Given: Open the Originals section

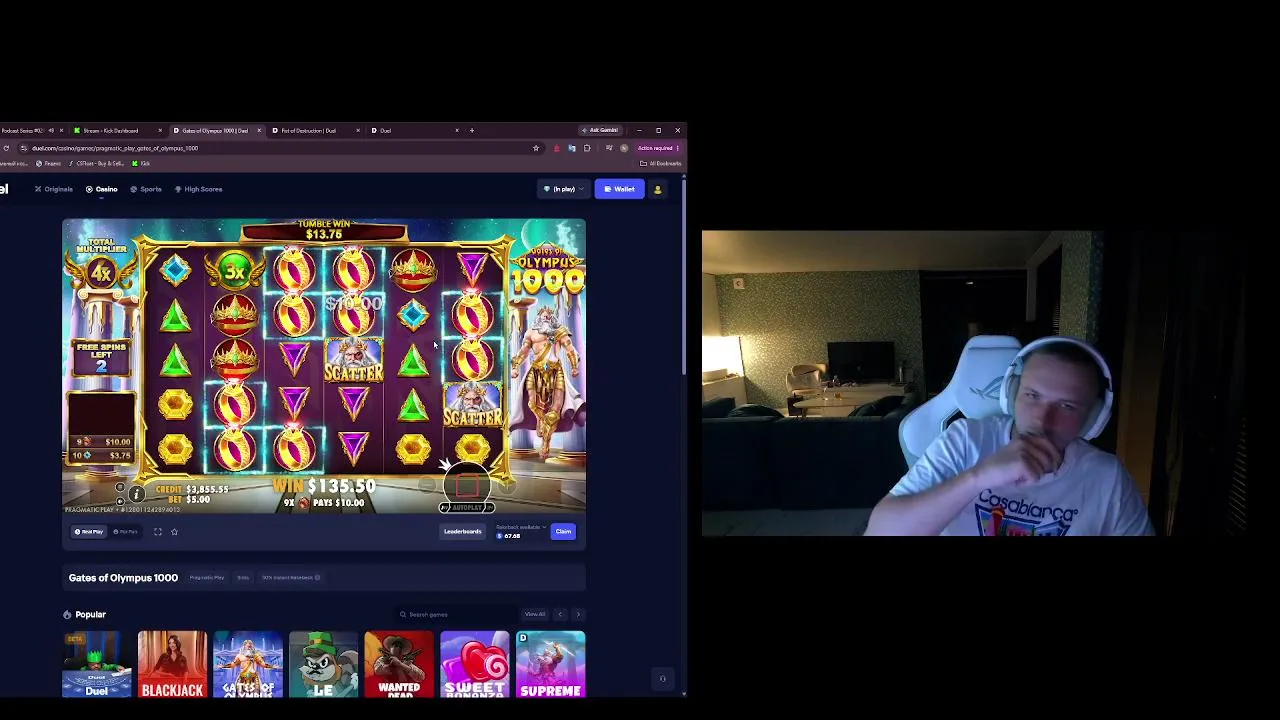Looking at the screenshot, I should (54, 189).
